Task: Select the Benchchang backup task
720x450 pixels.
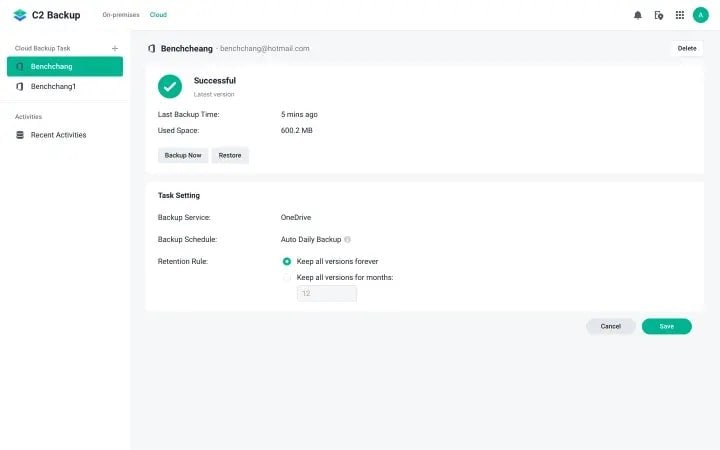Action: point(65,66)
